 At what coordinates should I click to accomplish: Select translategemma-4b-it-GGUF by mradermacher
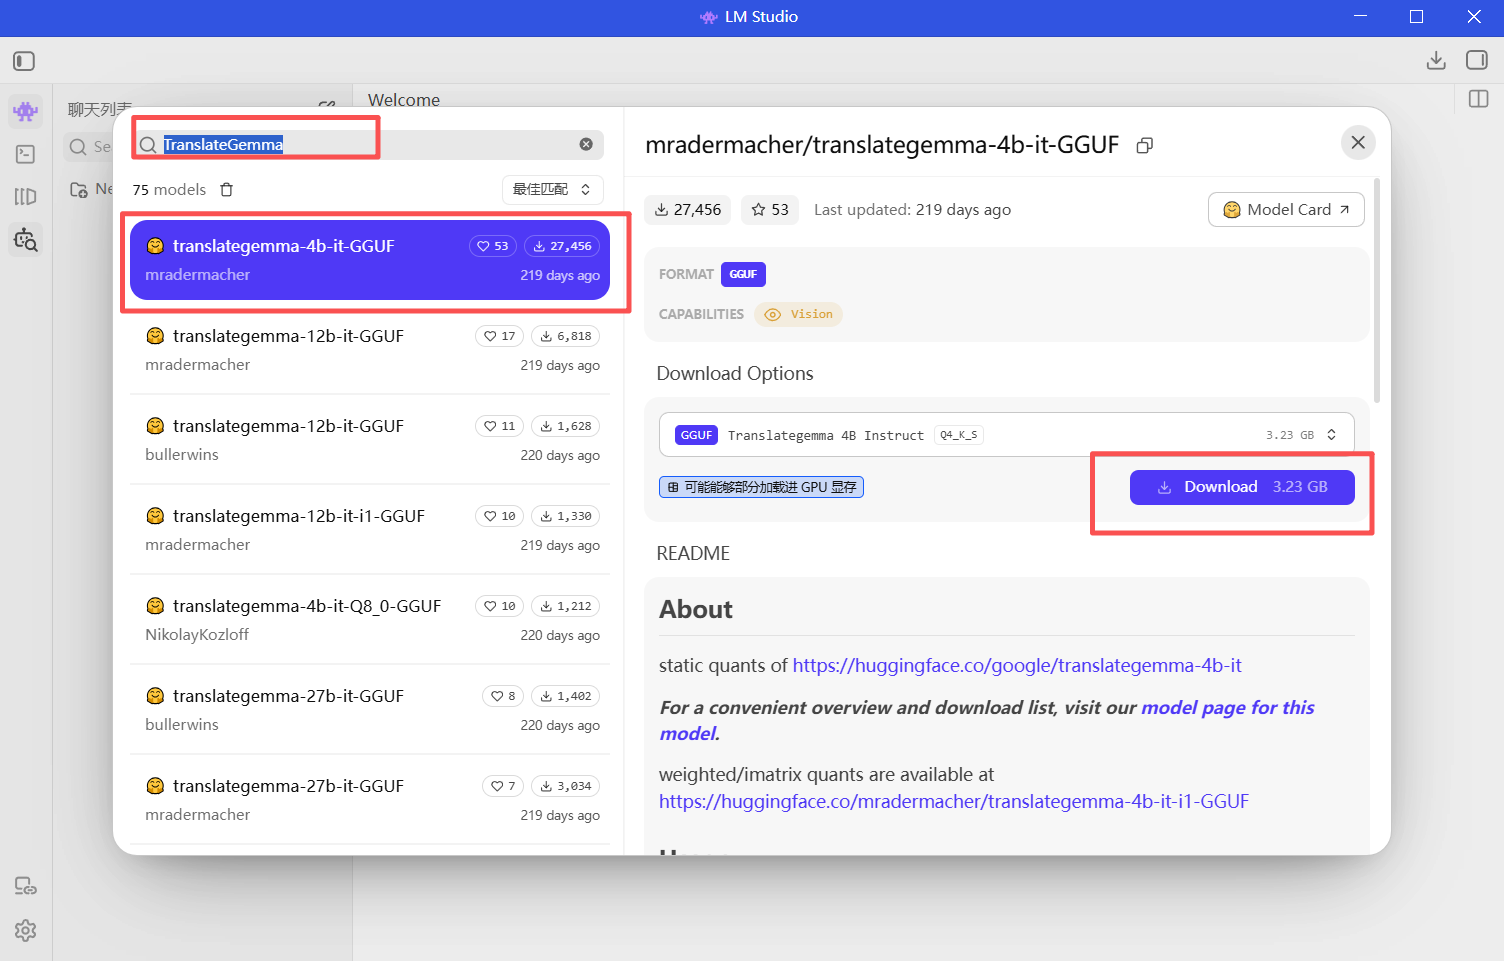click(370, 260)
